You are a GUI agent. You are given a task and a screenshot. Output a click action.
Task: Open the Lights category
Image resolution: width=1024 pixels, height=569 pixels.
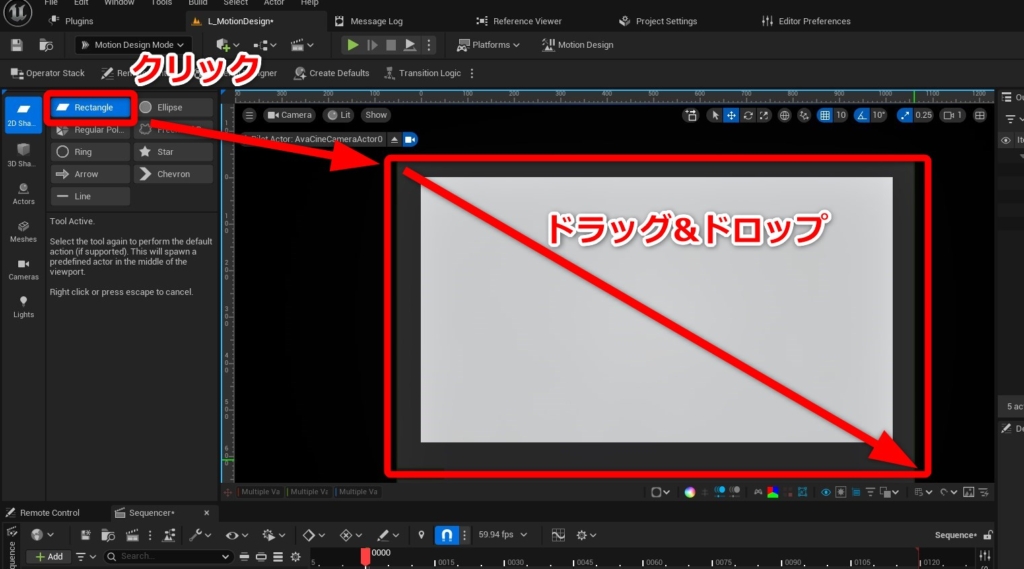click(23, 306)
